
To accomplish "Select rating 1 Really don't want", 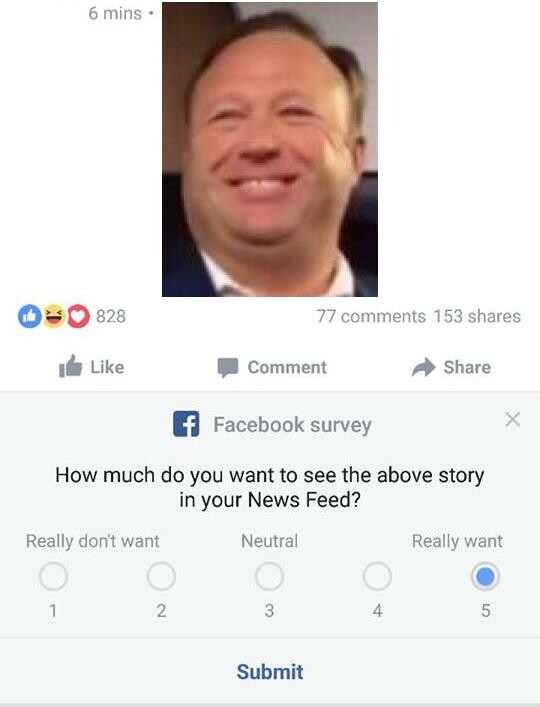I will coord(53,576).
